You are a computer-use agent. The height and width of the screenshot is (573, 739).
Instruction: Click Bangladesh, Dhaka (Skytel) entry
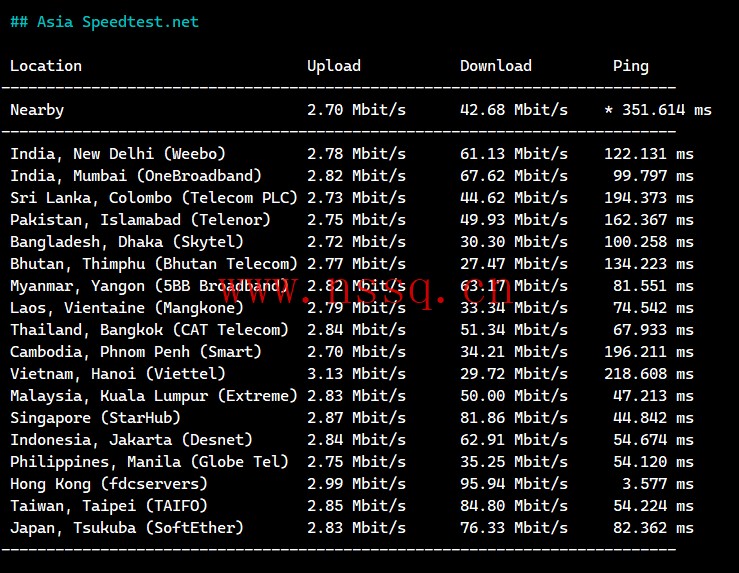[x=127, y=242]
